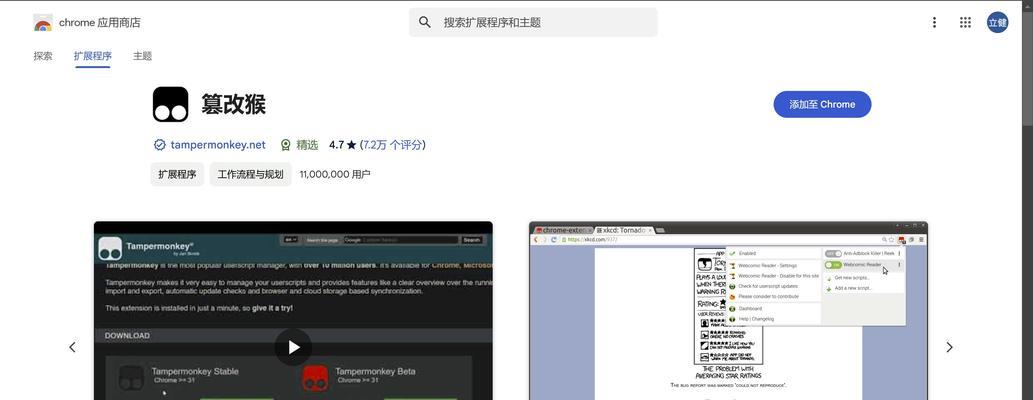Viewport: 1033px width, 400px height.
Task: Go to the 主题 tab
Action: pos(142,56)
